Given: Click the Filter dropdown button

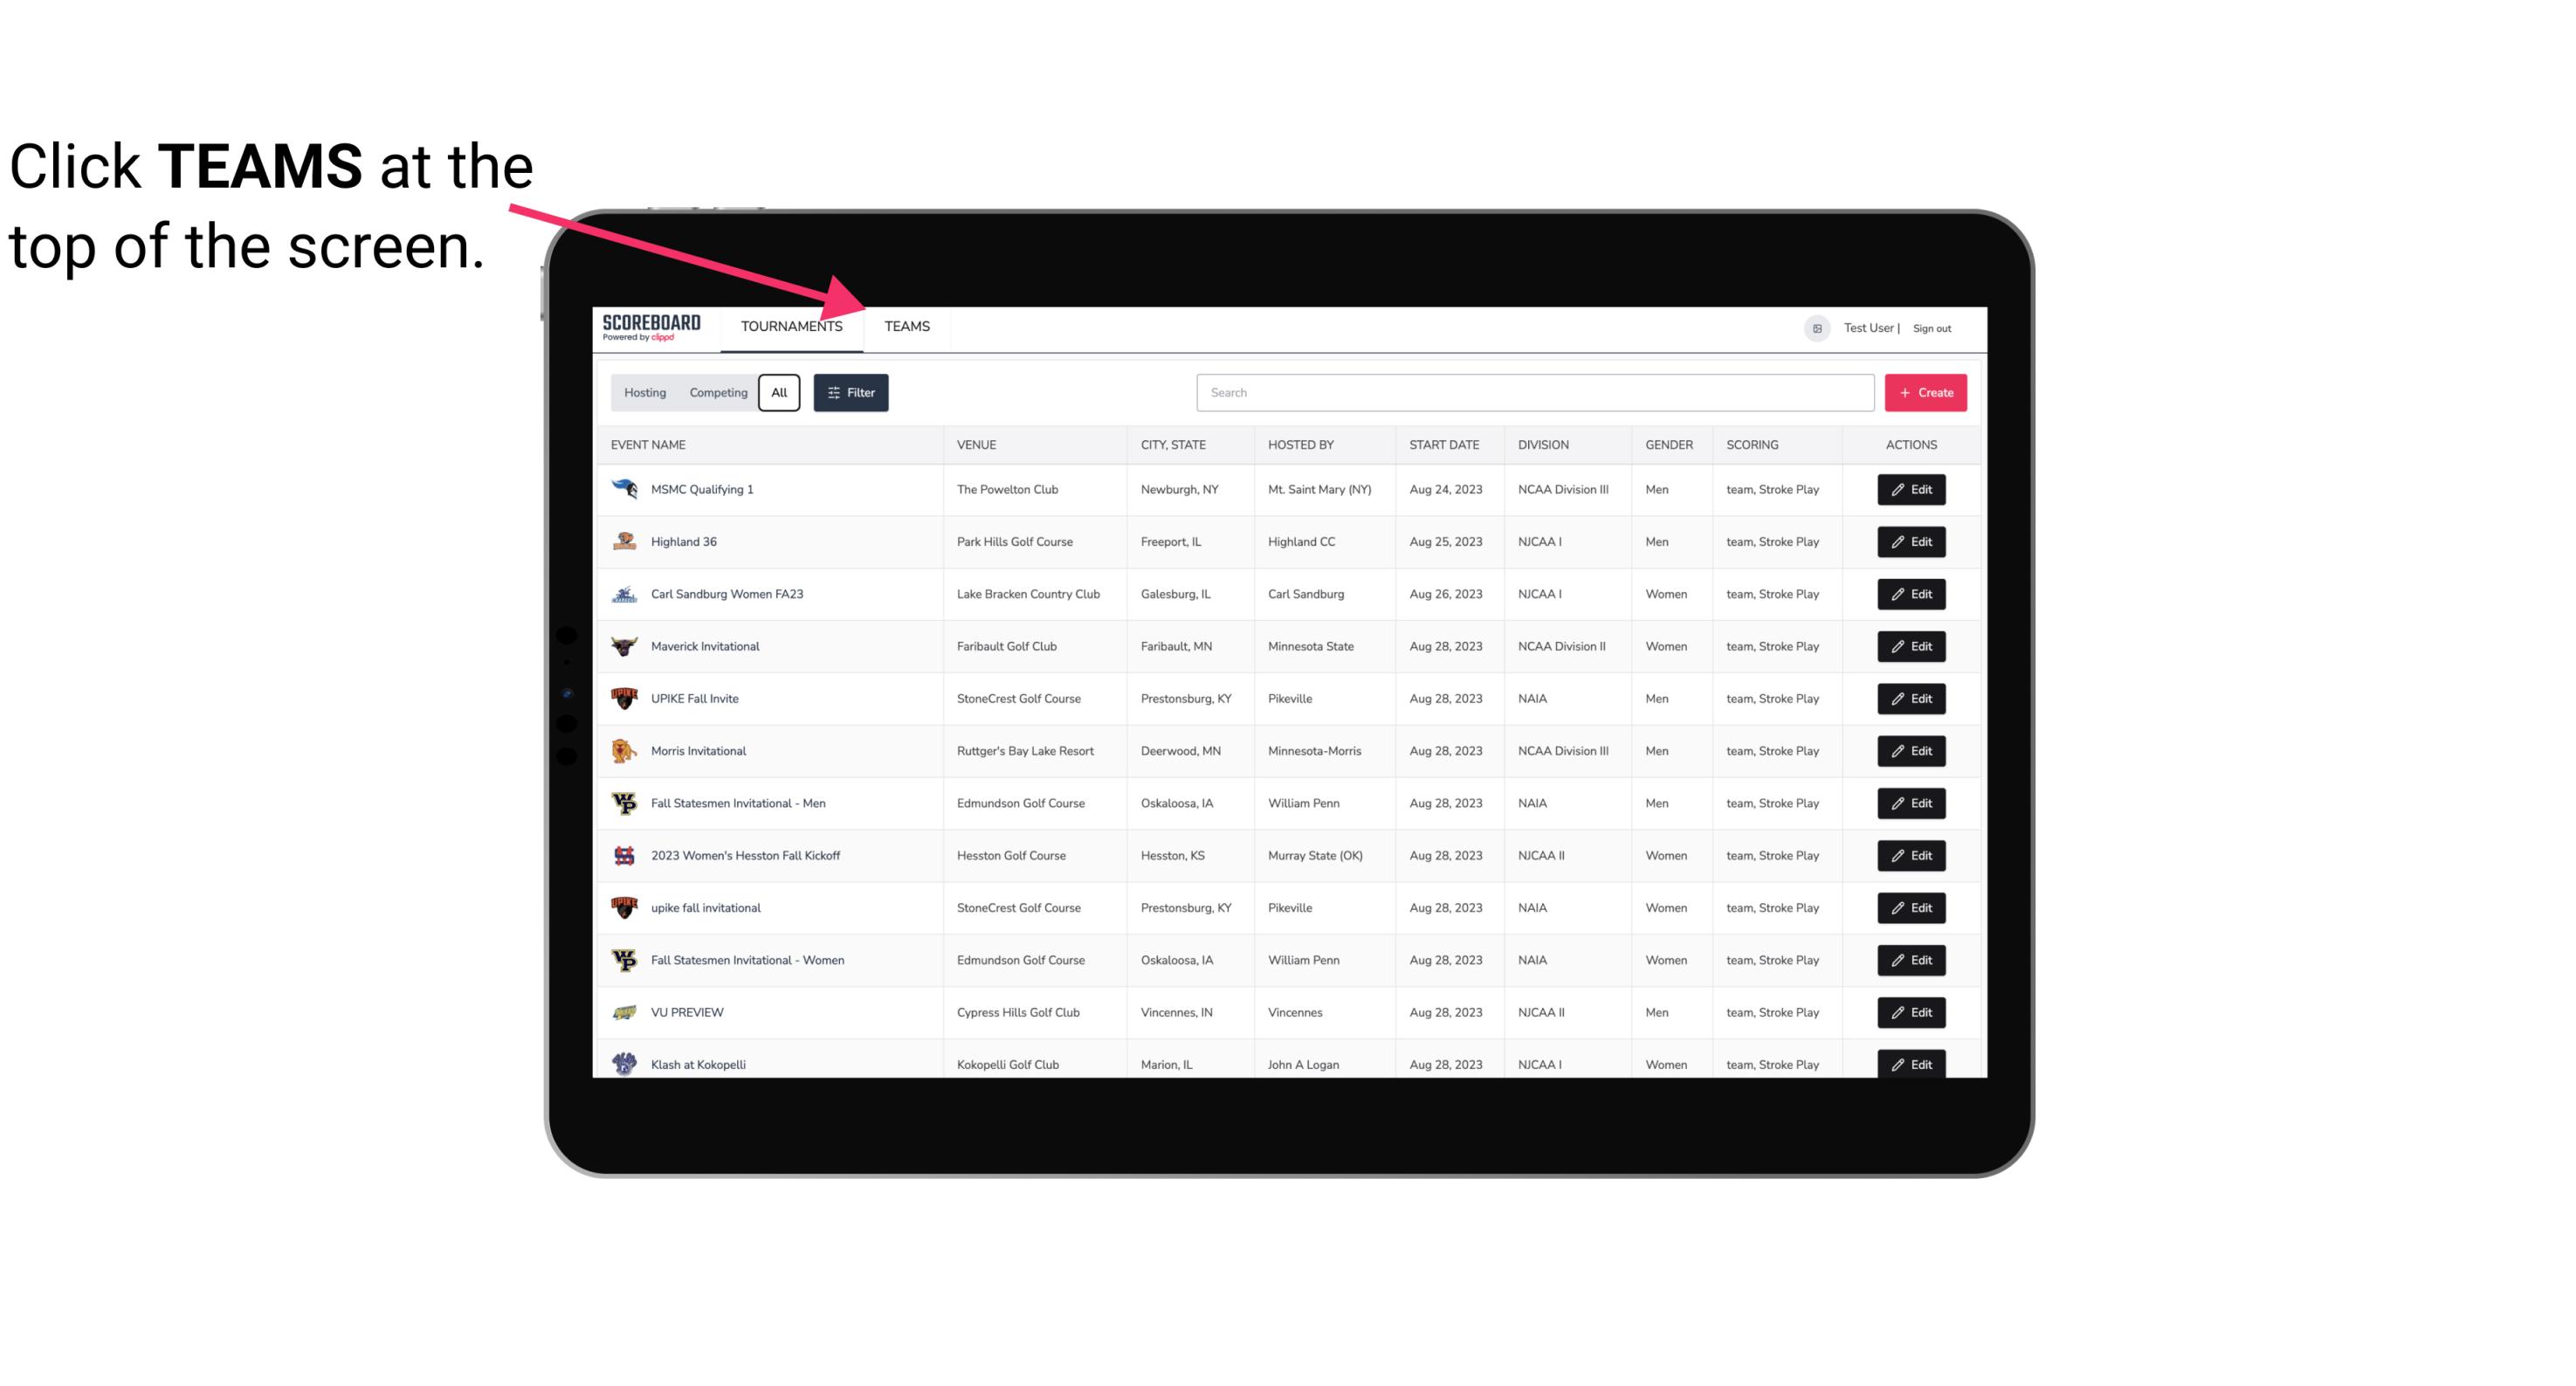Looking at the screenshot, I should coord(850,393).
